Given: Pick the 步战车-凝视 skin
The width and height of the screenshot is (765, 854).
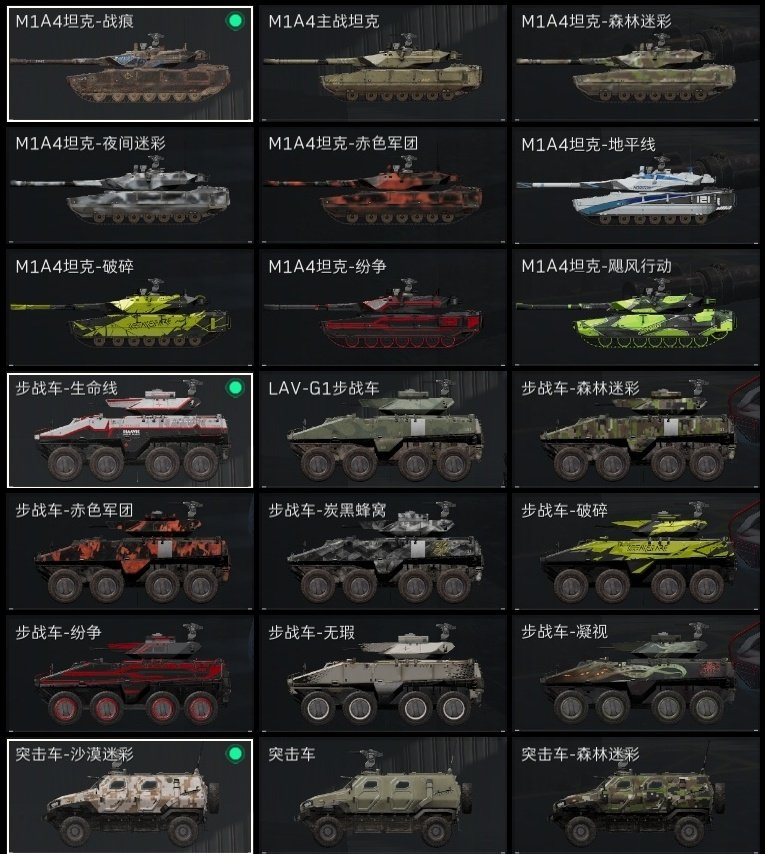Looking at the screenshot, I should pos(636,674).
